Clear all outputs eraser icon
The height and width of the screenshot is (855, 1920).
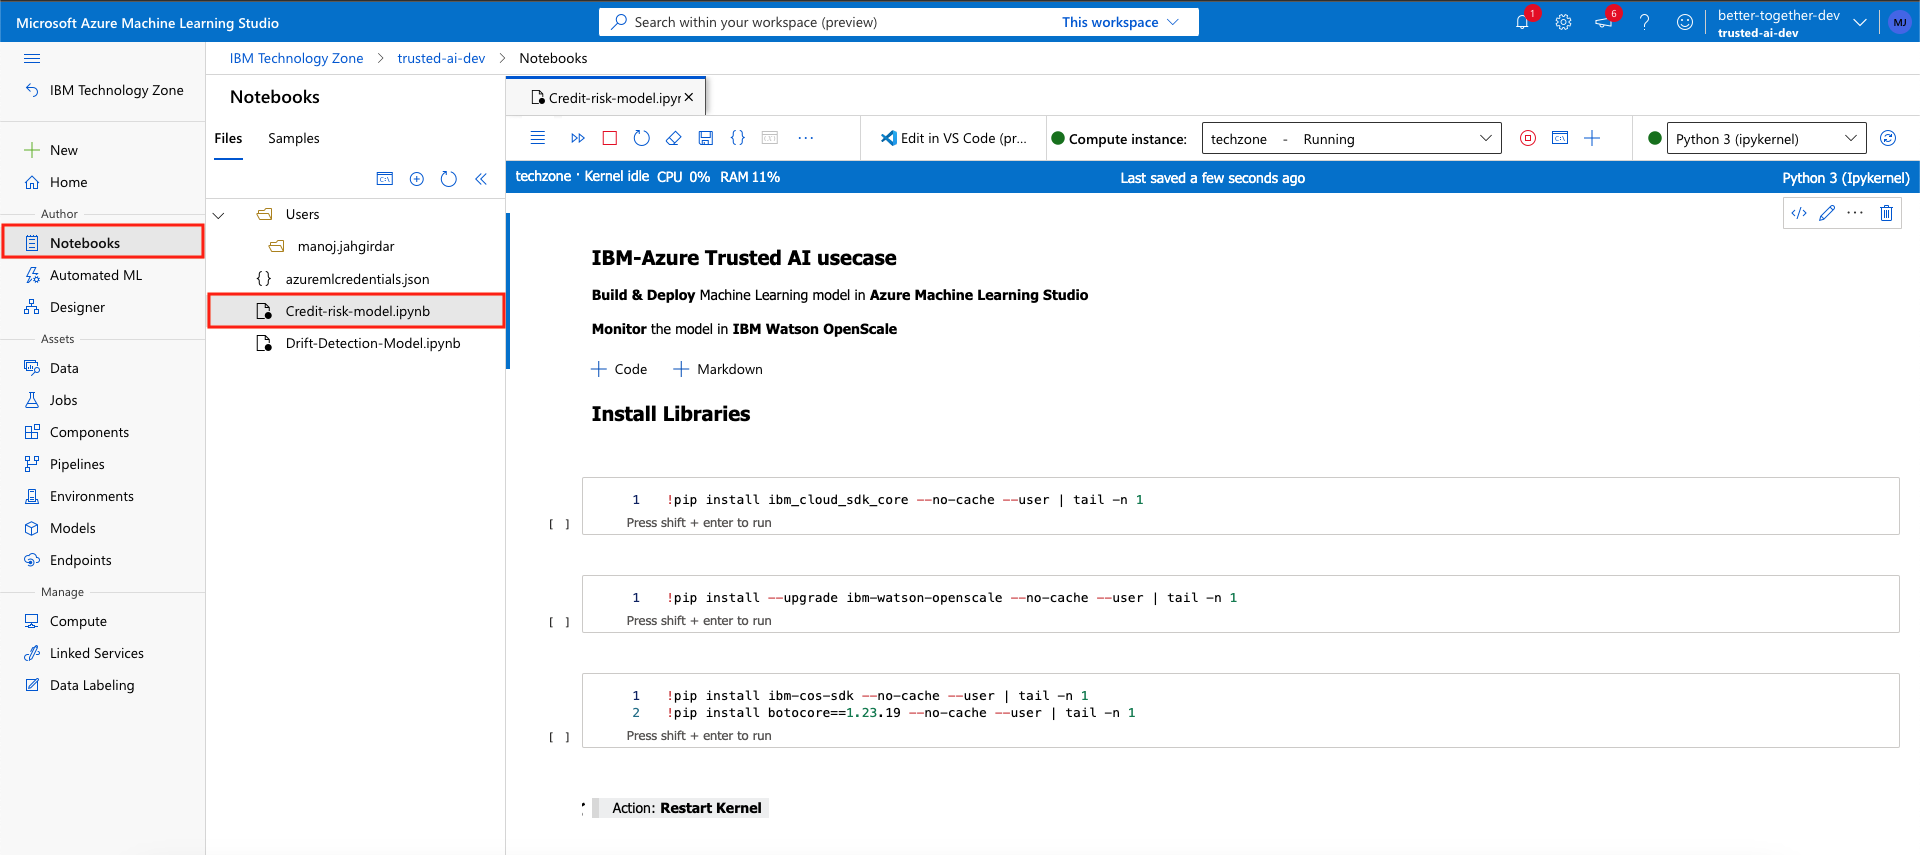pos(674,138)
